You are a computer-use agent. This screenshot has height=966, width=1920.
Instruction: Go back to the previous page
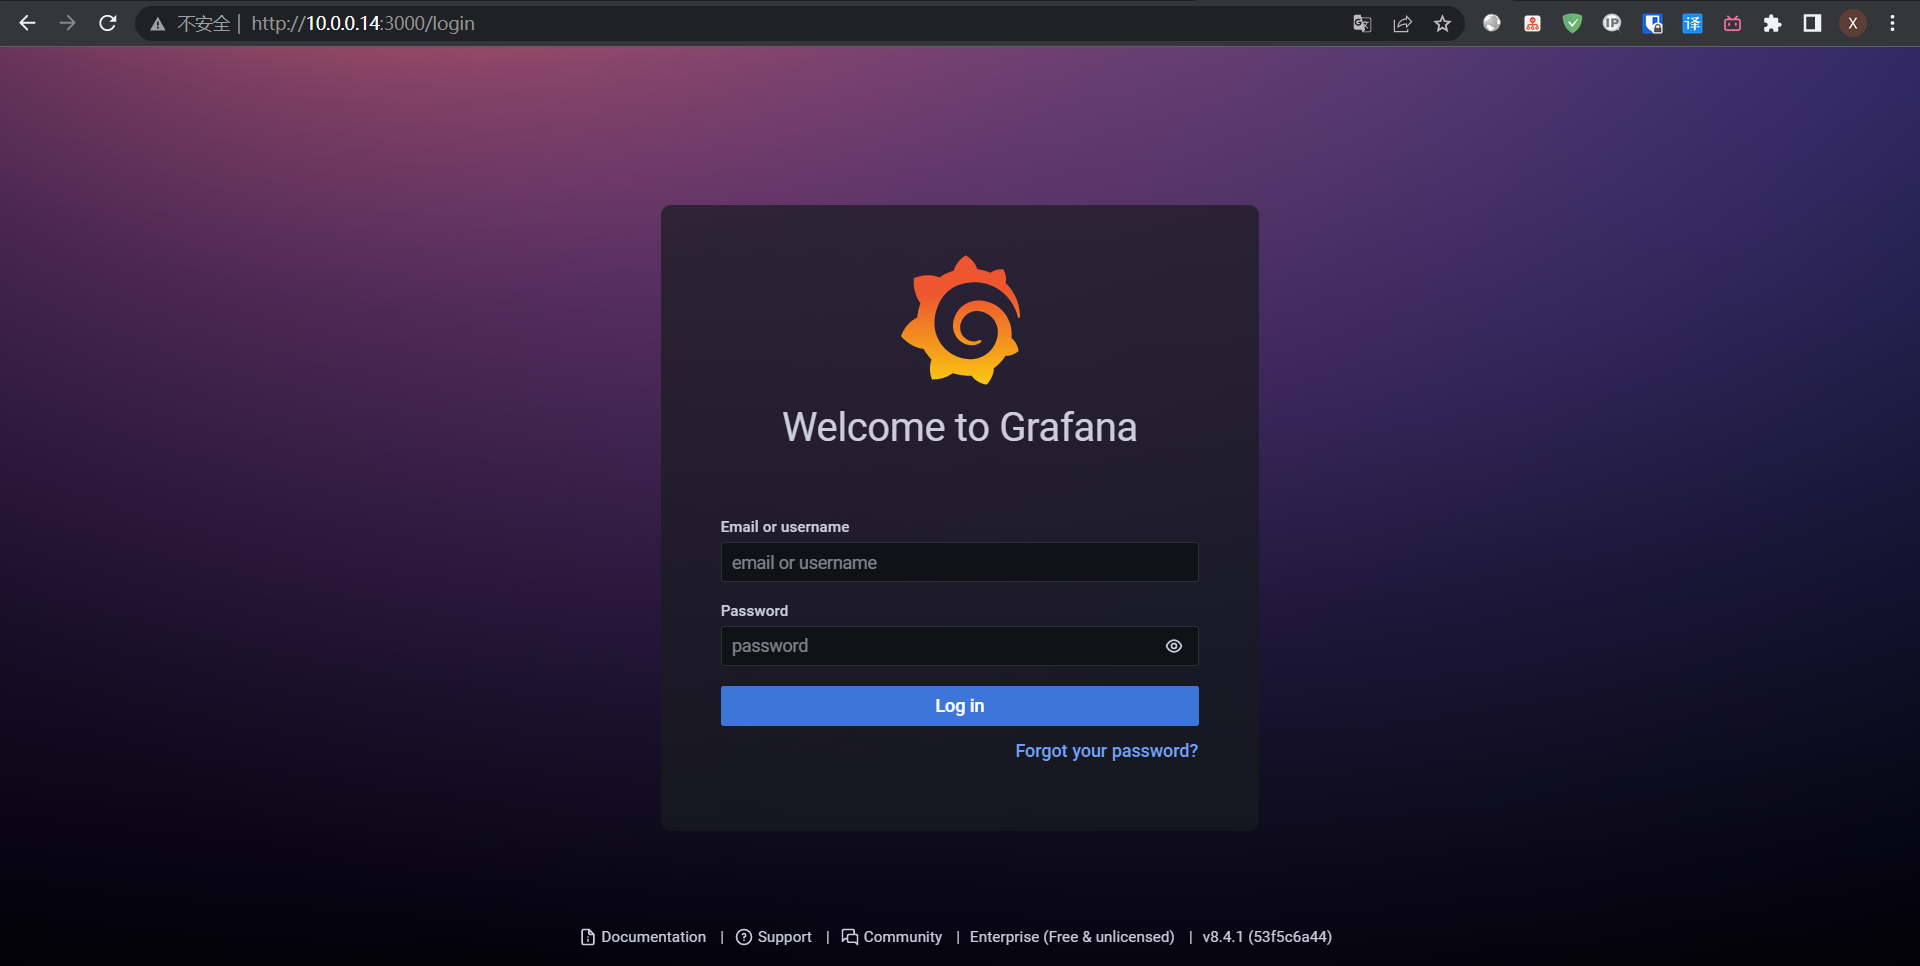(x=27, y=23)
